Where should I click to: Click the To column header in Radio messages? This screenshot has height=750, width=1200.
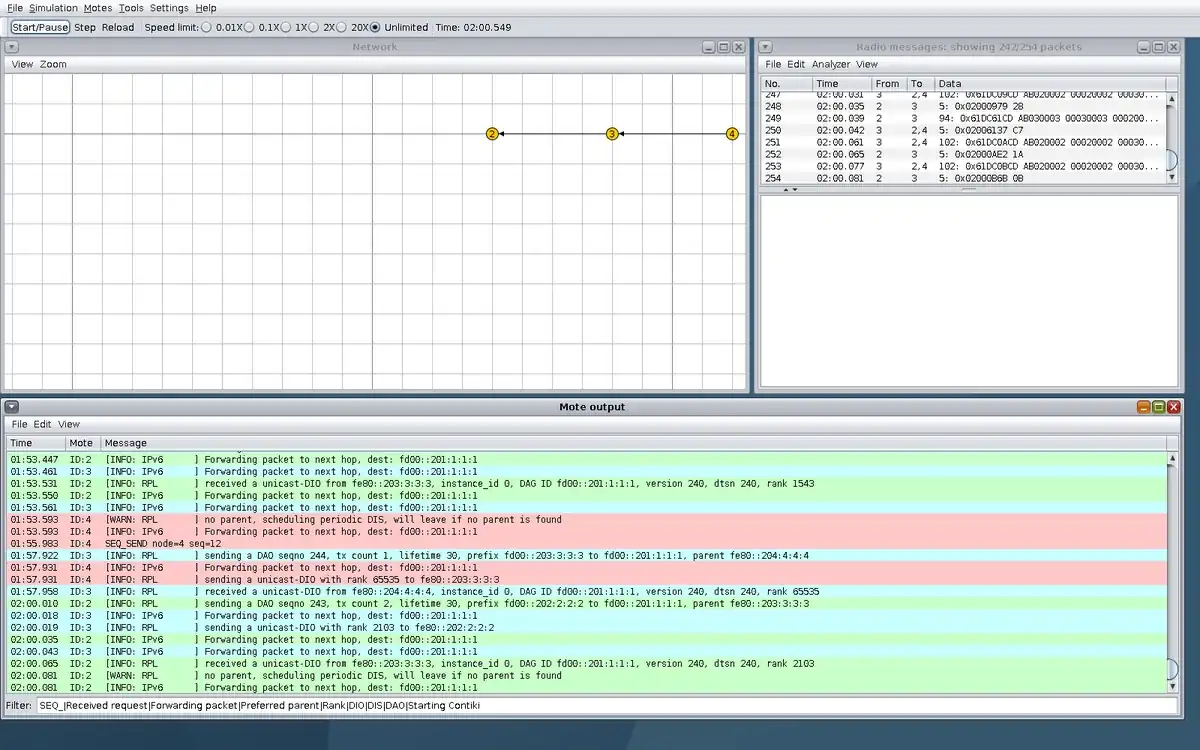[921, 84]
